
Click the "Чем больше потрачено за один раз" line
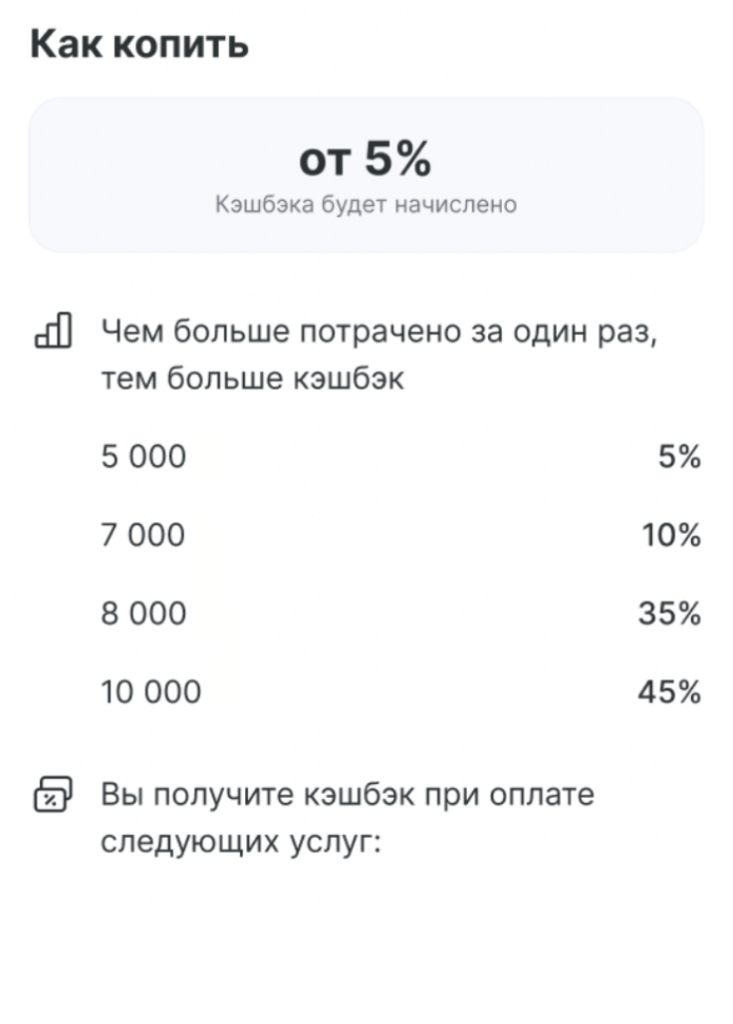pos(379,331)
